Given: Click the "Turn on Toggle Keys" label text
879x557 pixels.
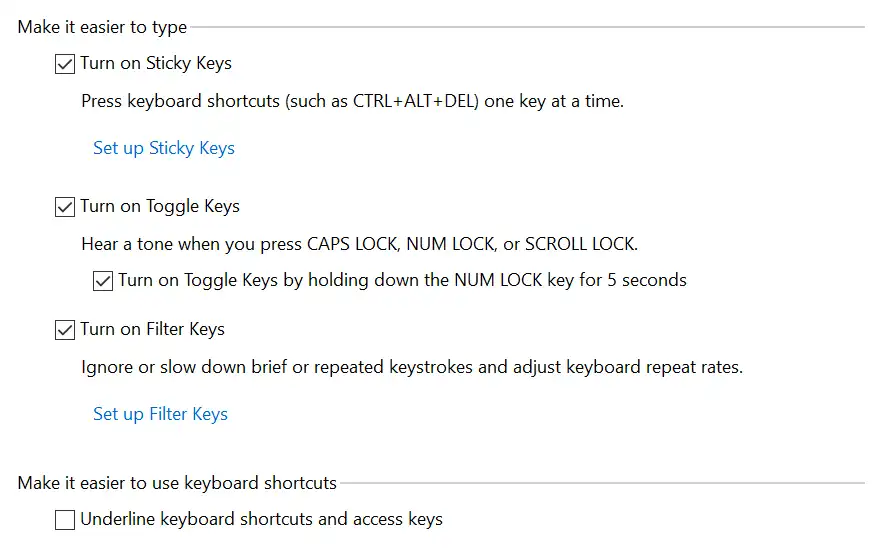Looking at the screenshot, I should [160, 206].
